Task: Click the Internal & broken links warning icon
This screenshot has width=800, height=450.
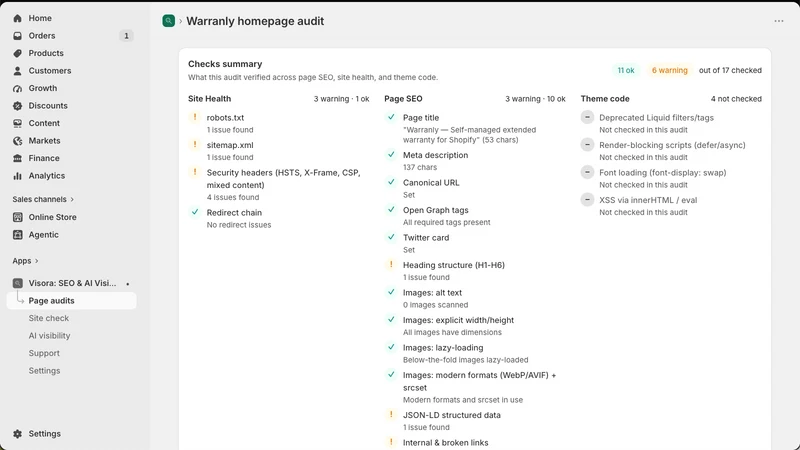Action: click(x=391, y=442)
